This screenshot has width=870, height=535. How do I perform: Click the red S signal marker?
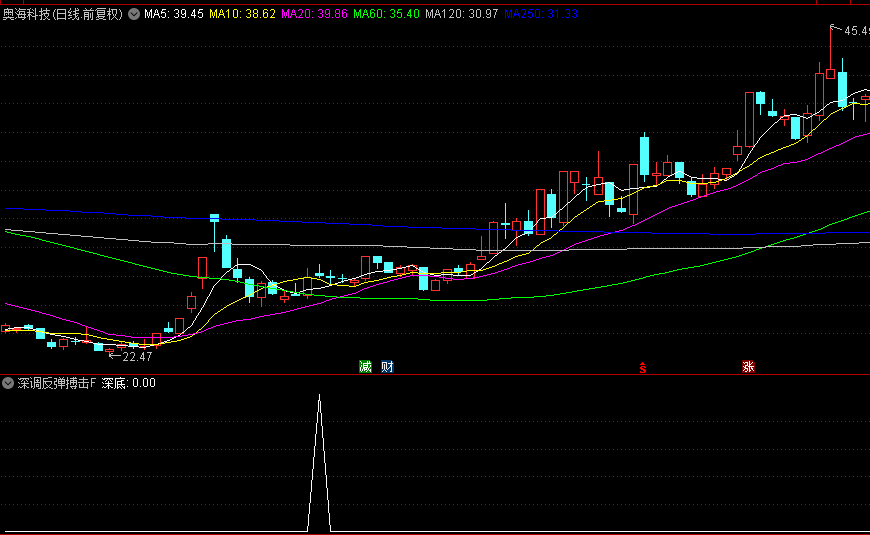click(x=643, y=367)
